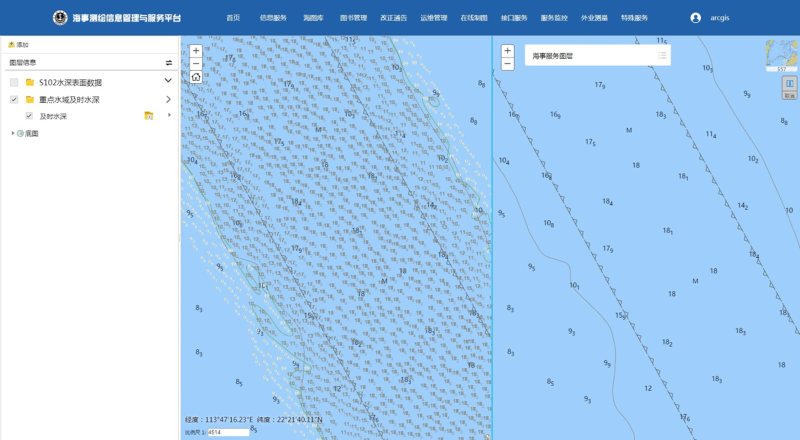
Task: Click the scale ratio input field
Action: coord(228,432)
